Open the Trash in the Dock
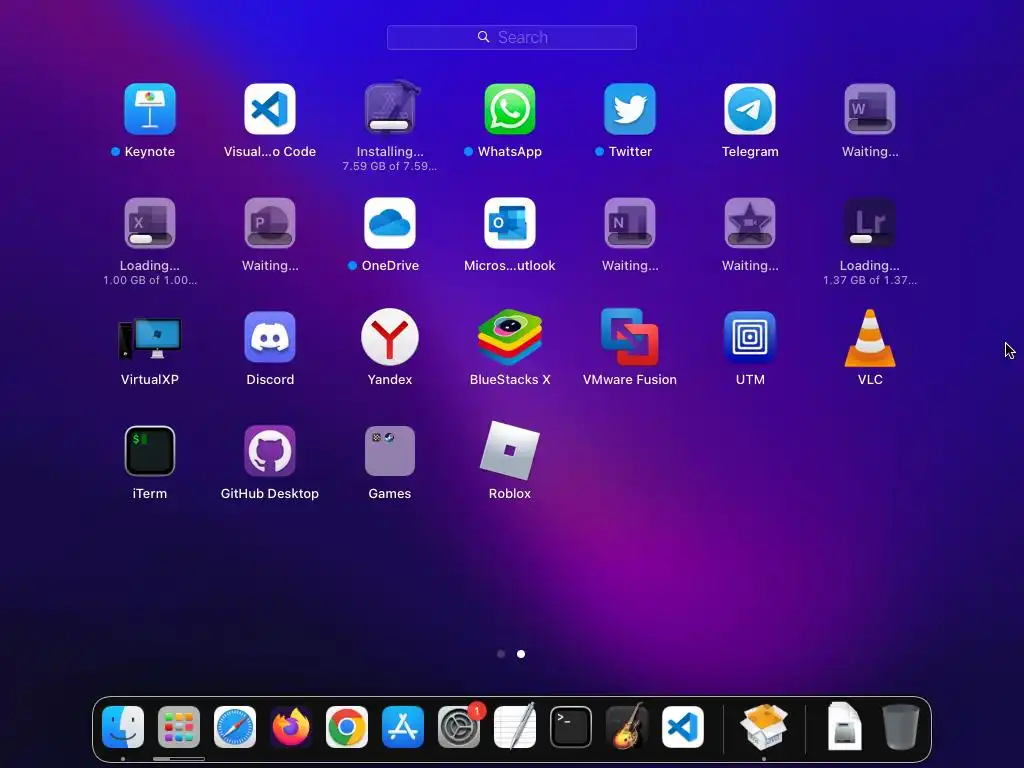 (901, 727)
